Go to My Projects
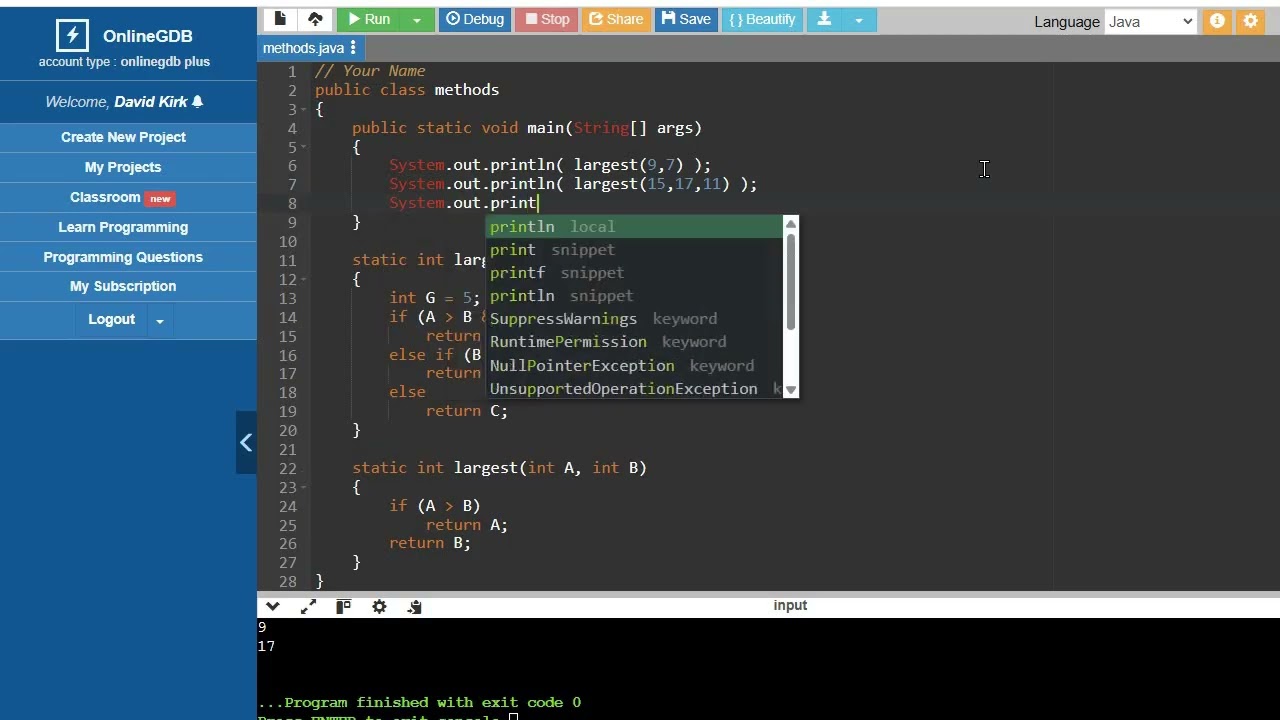The image size is (1280, 720). tap(123, 167)
